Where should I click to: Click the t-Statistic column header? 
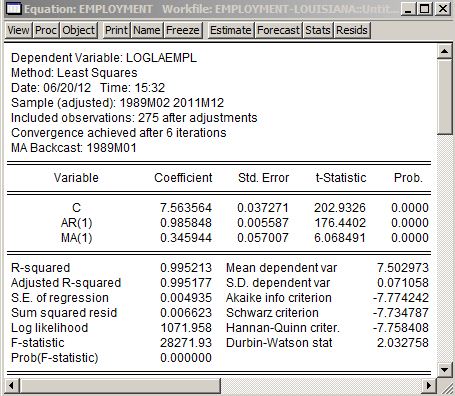[341, 178]
